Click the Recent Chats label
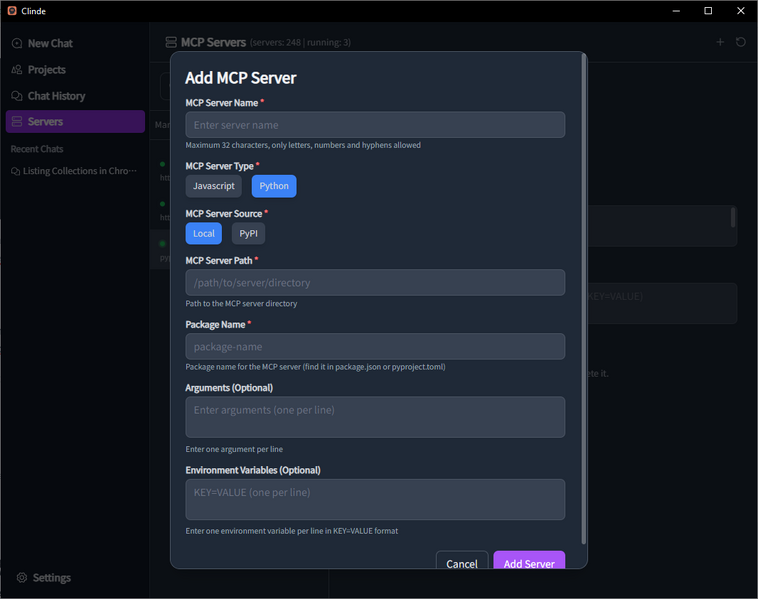This screenshot has height=599, width=758. pyautogui.click(x=37, y=149)
